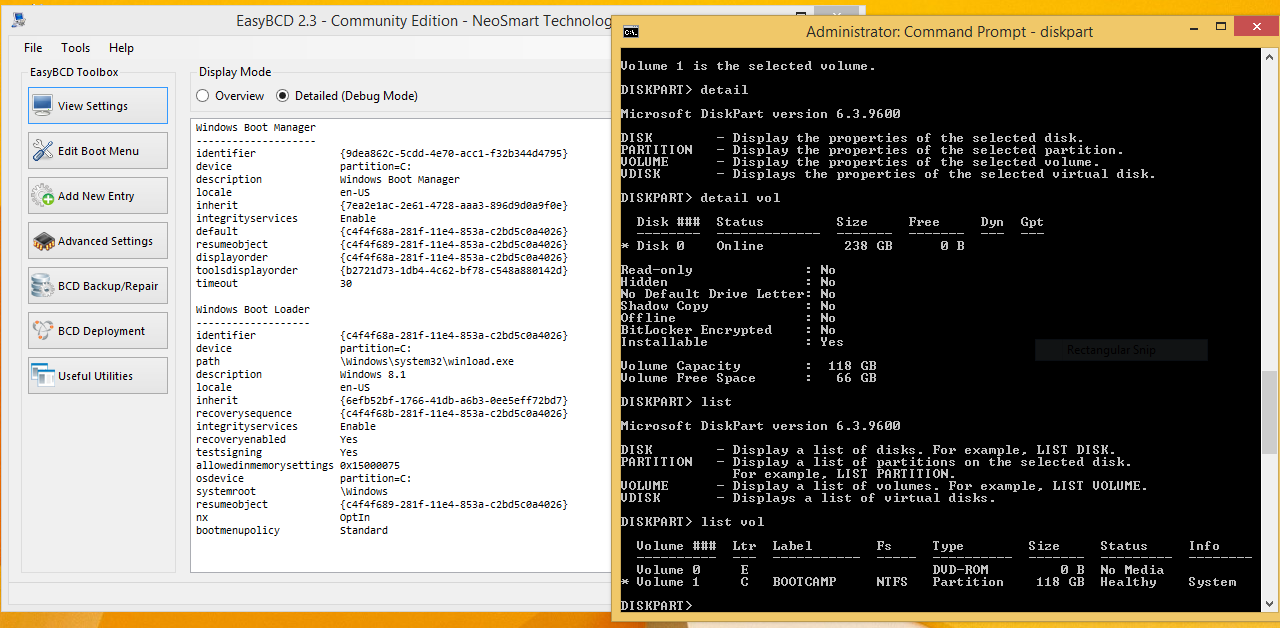Click 'Volume Free Space' line in Command Prompt
1280x628 pixels.
pos(748,378)
